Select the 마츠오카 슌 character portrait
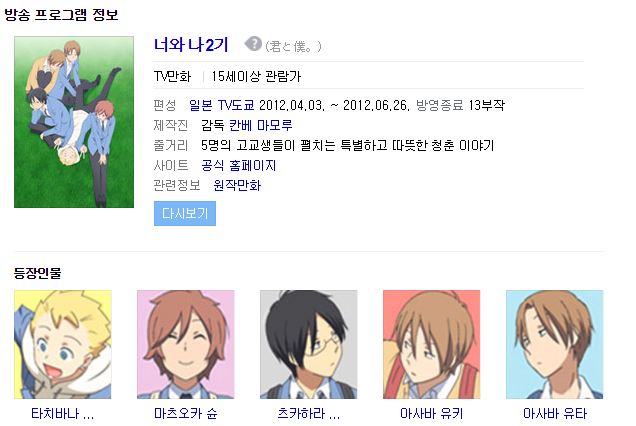Viewport: 636px width, 426px height. pyautogui.click(x=186, y=344)
